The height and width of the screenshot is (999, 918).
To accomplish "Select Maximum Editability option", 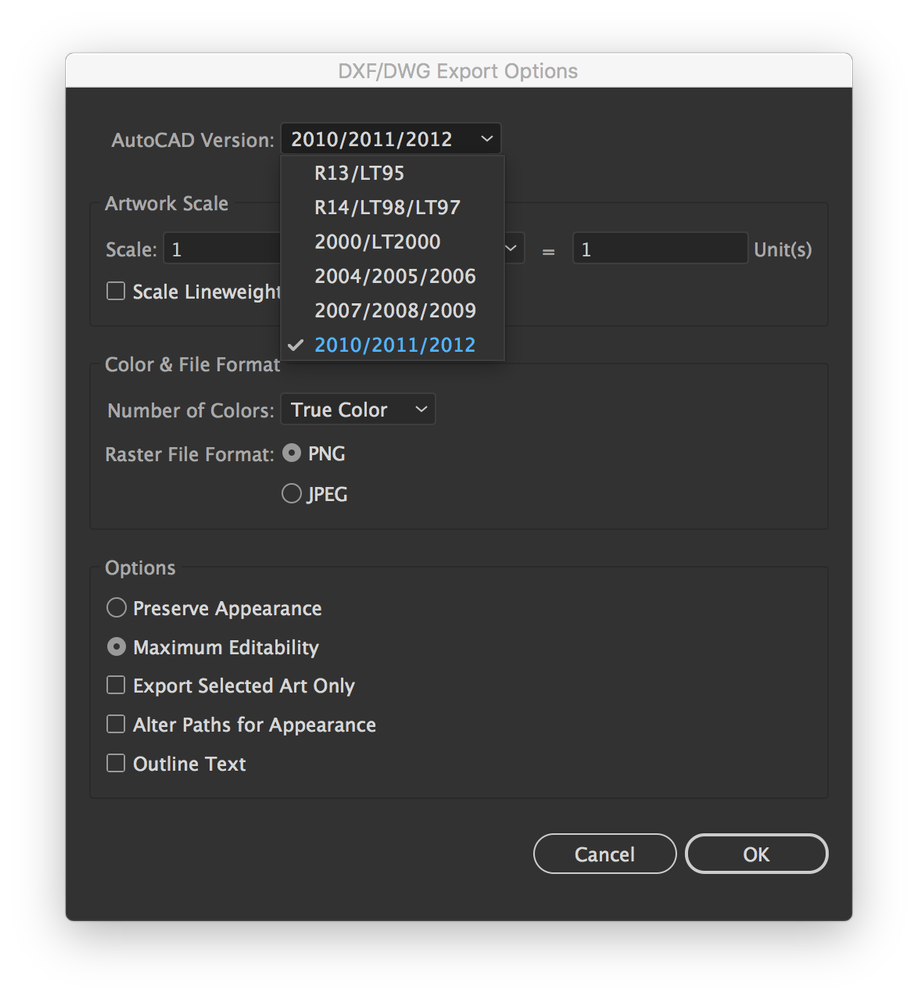I will click(116, 646).
